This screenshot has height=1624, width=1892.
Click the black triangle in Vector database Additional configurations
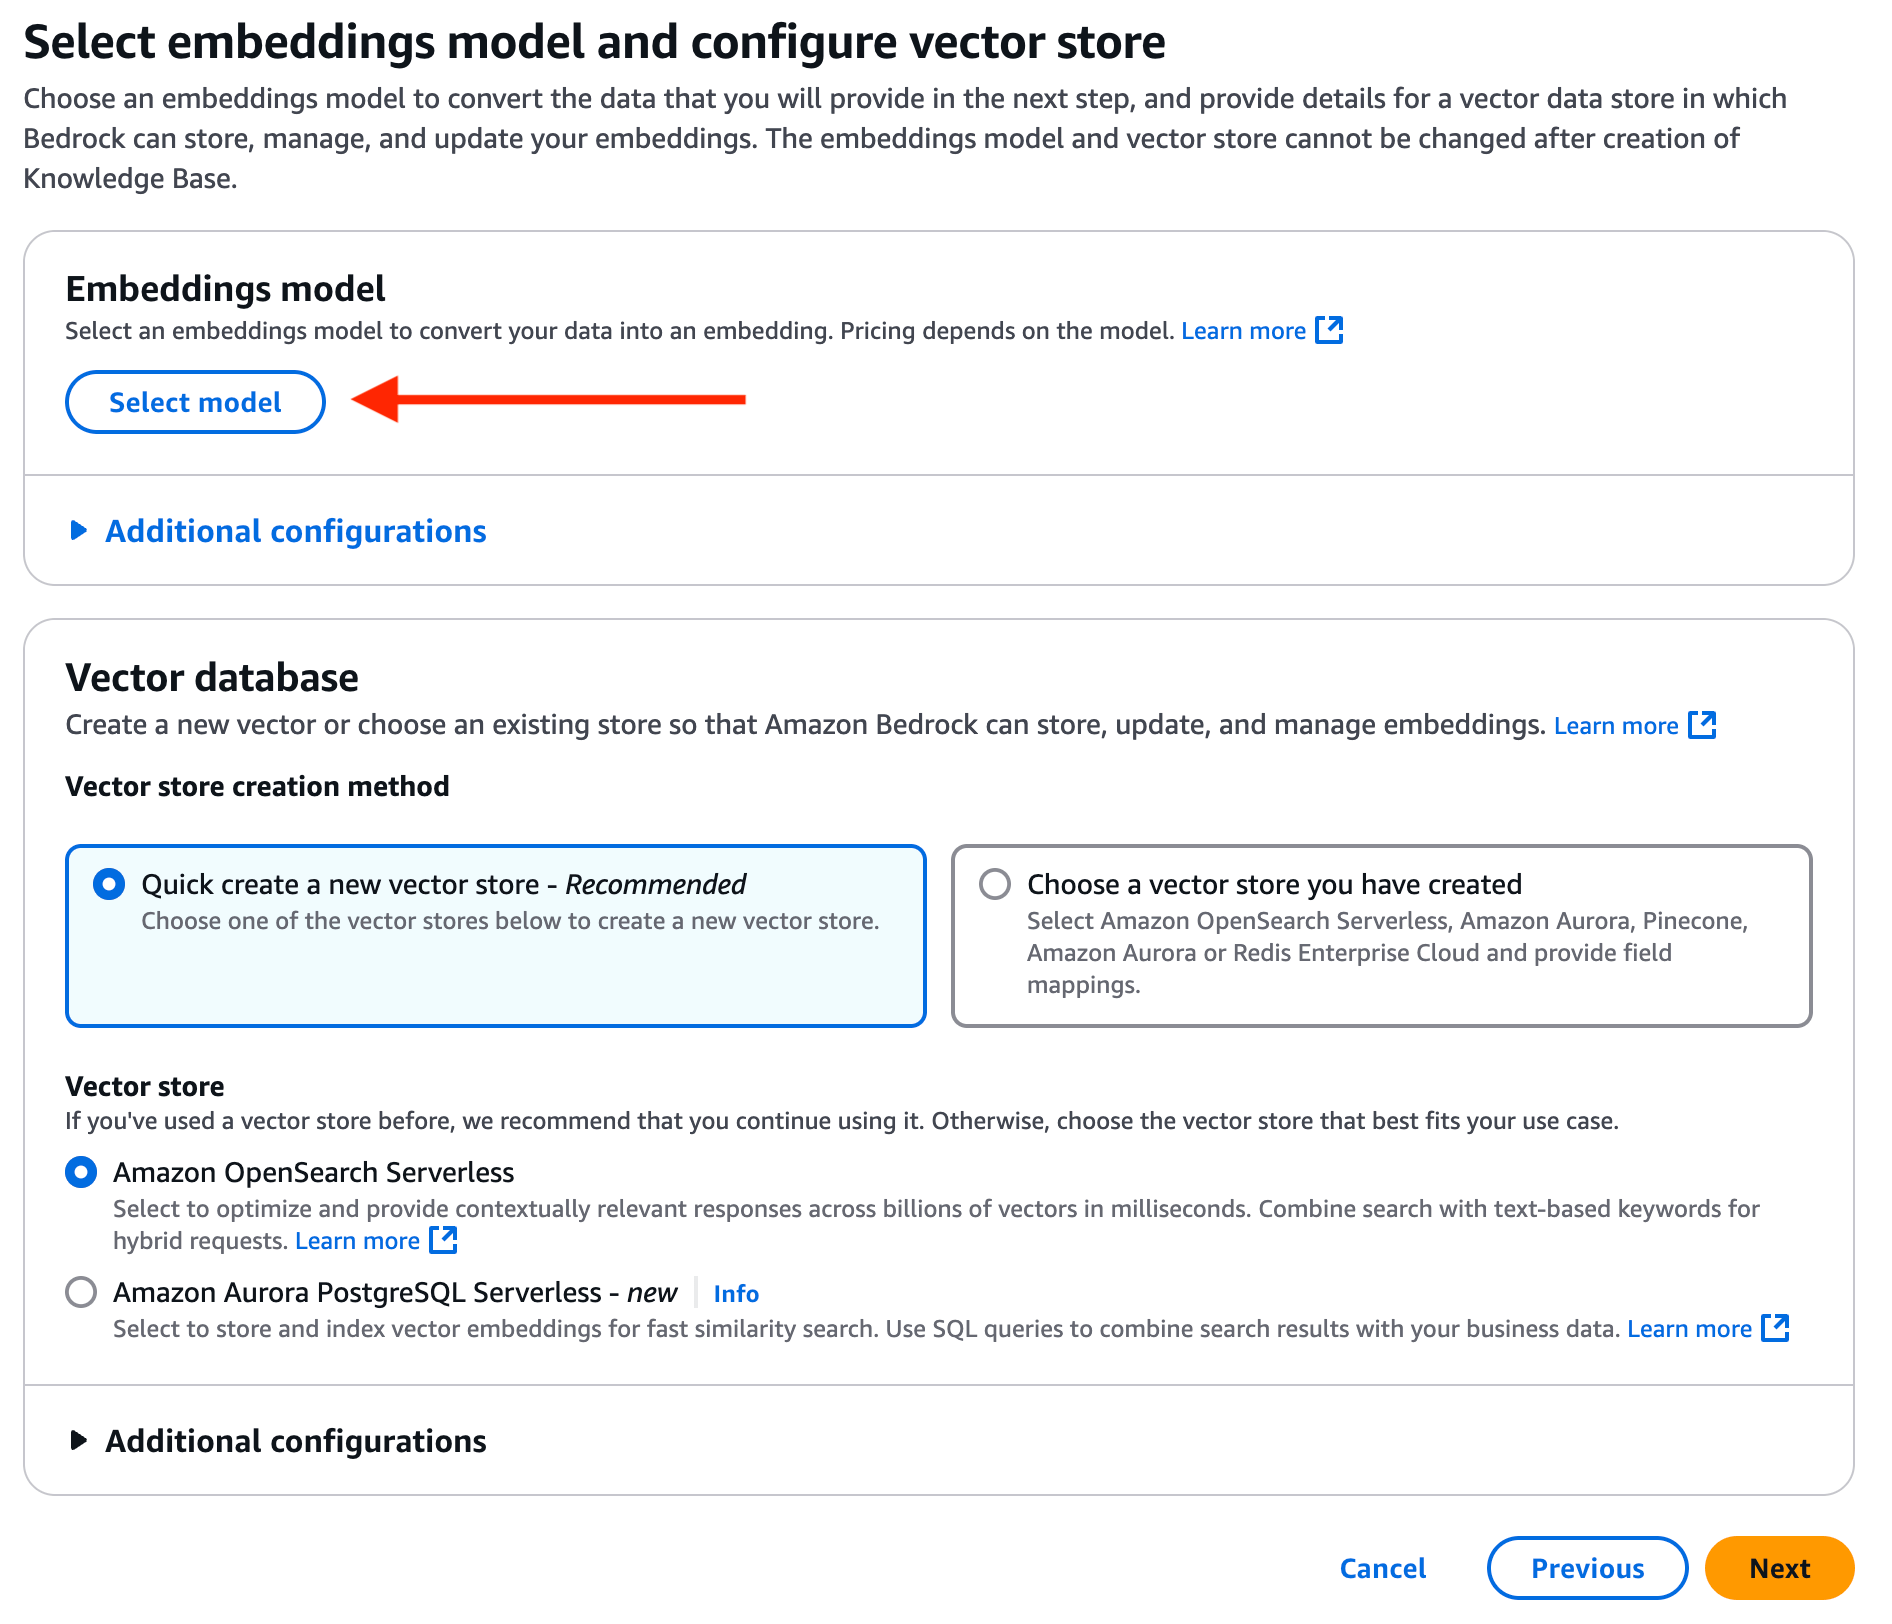point(79,1440)
